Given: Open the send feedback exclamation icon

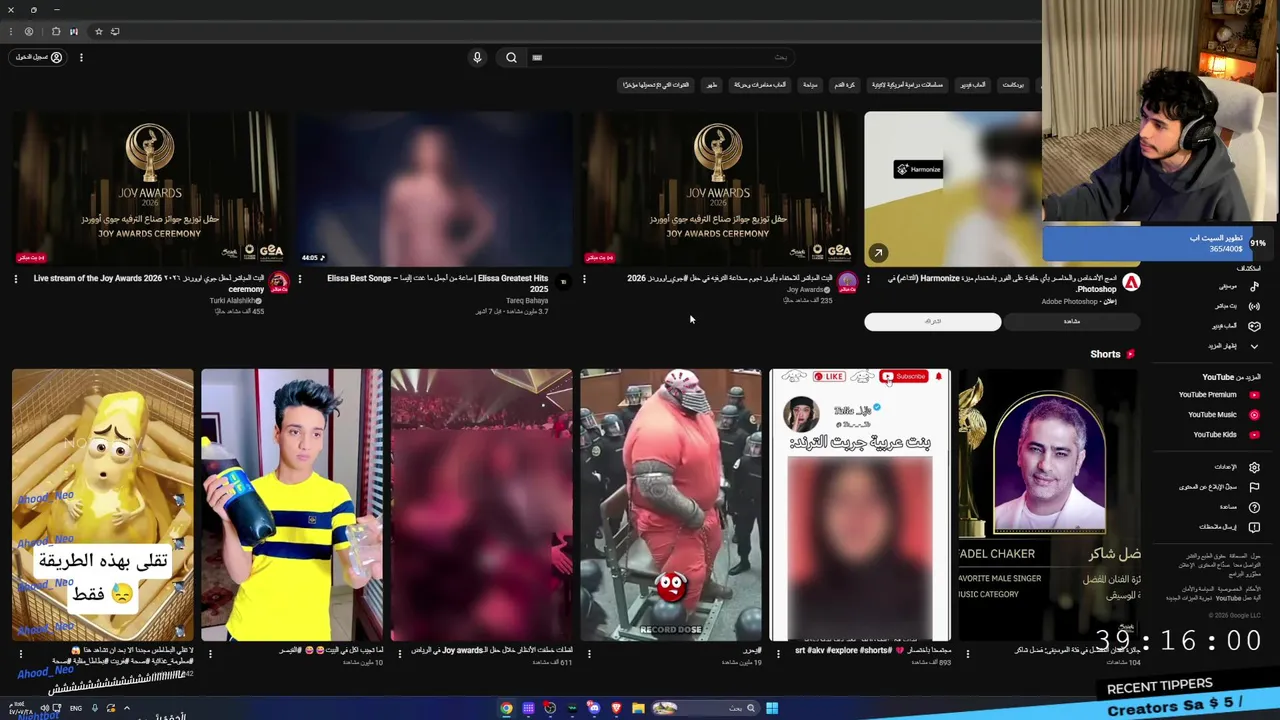Looking at the screenshot, I should tap(1254, 527).
